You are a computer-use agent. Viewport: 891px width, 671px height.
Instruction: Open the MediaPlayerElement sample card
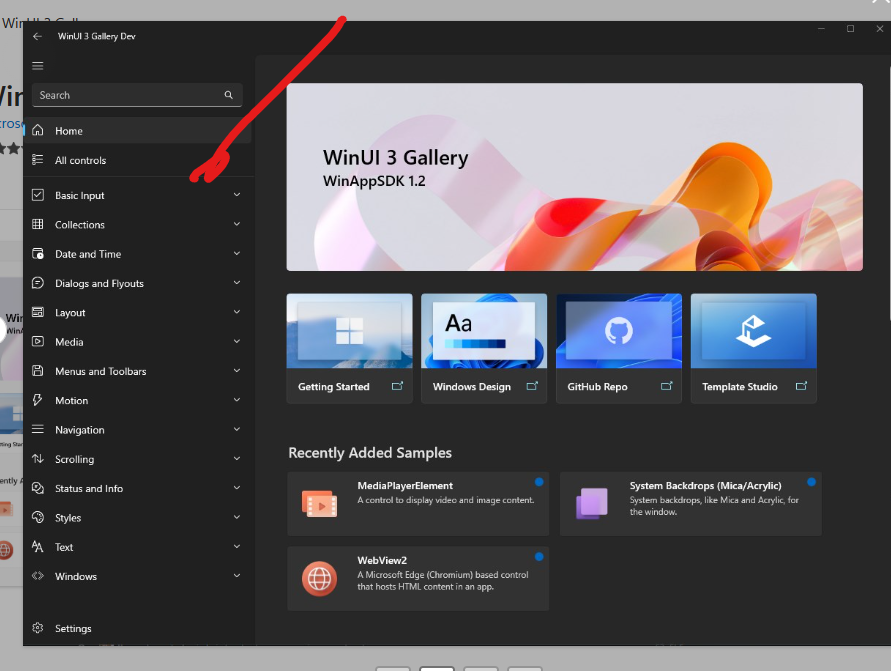(x=418, y=503)
